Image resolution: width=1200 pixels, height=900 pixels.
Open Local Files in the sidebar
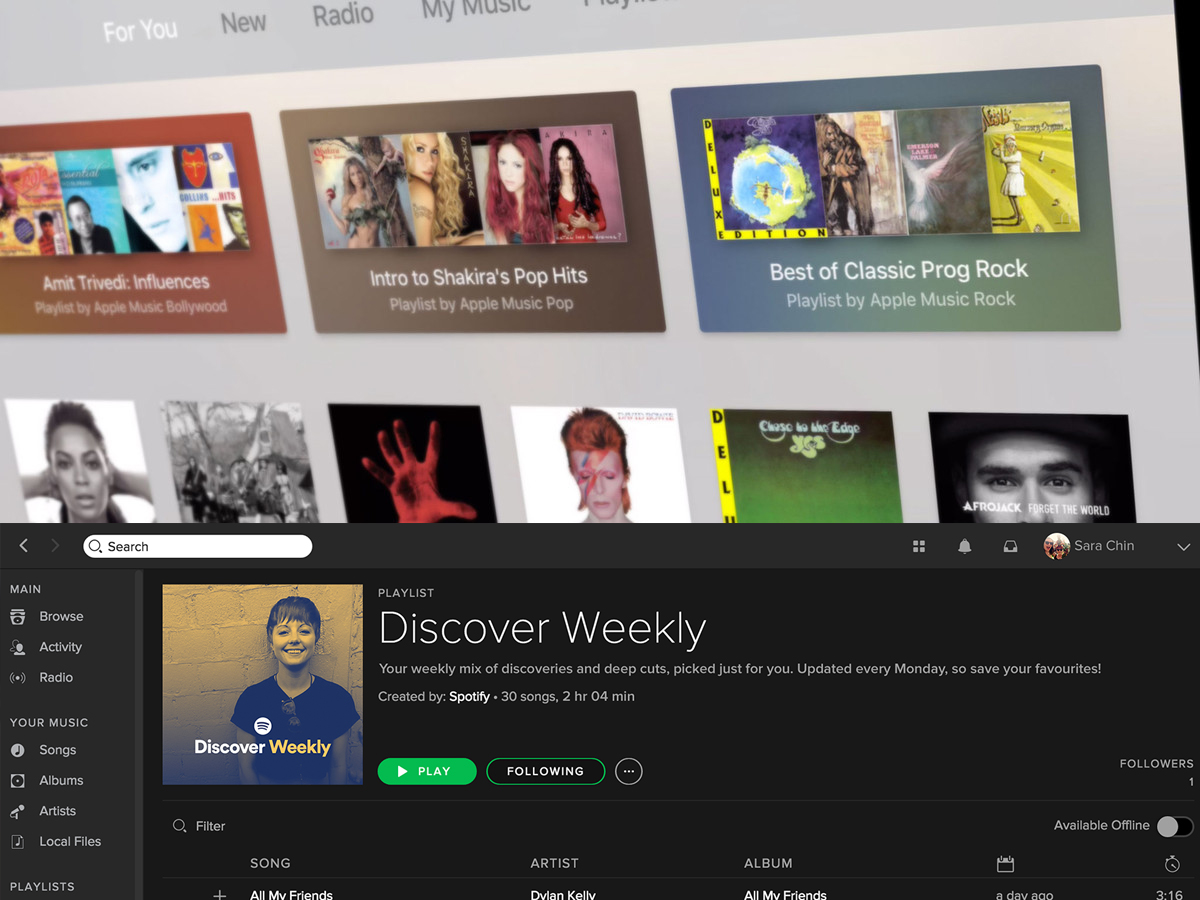point(70,841)
